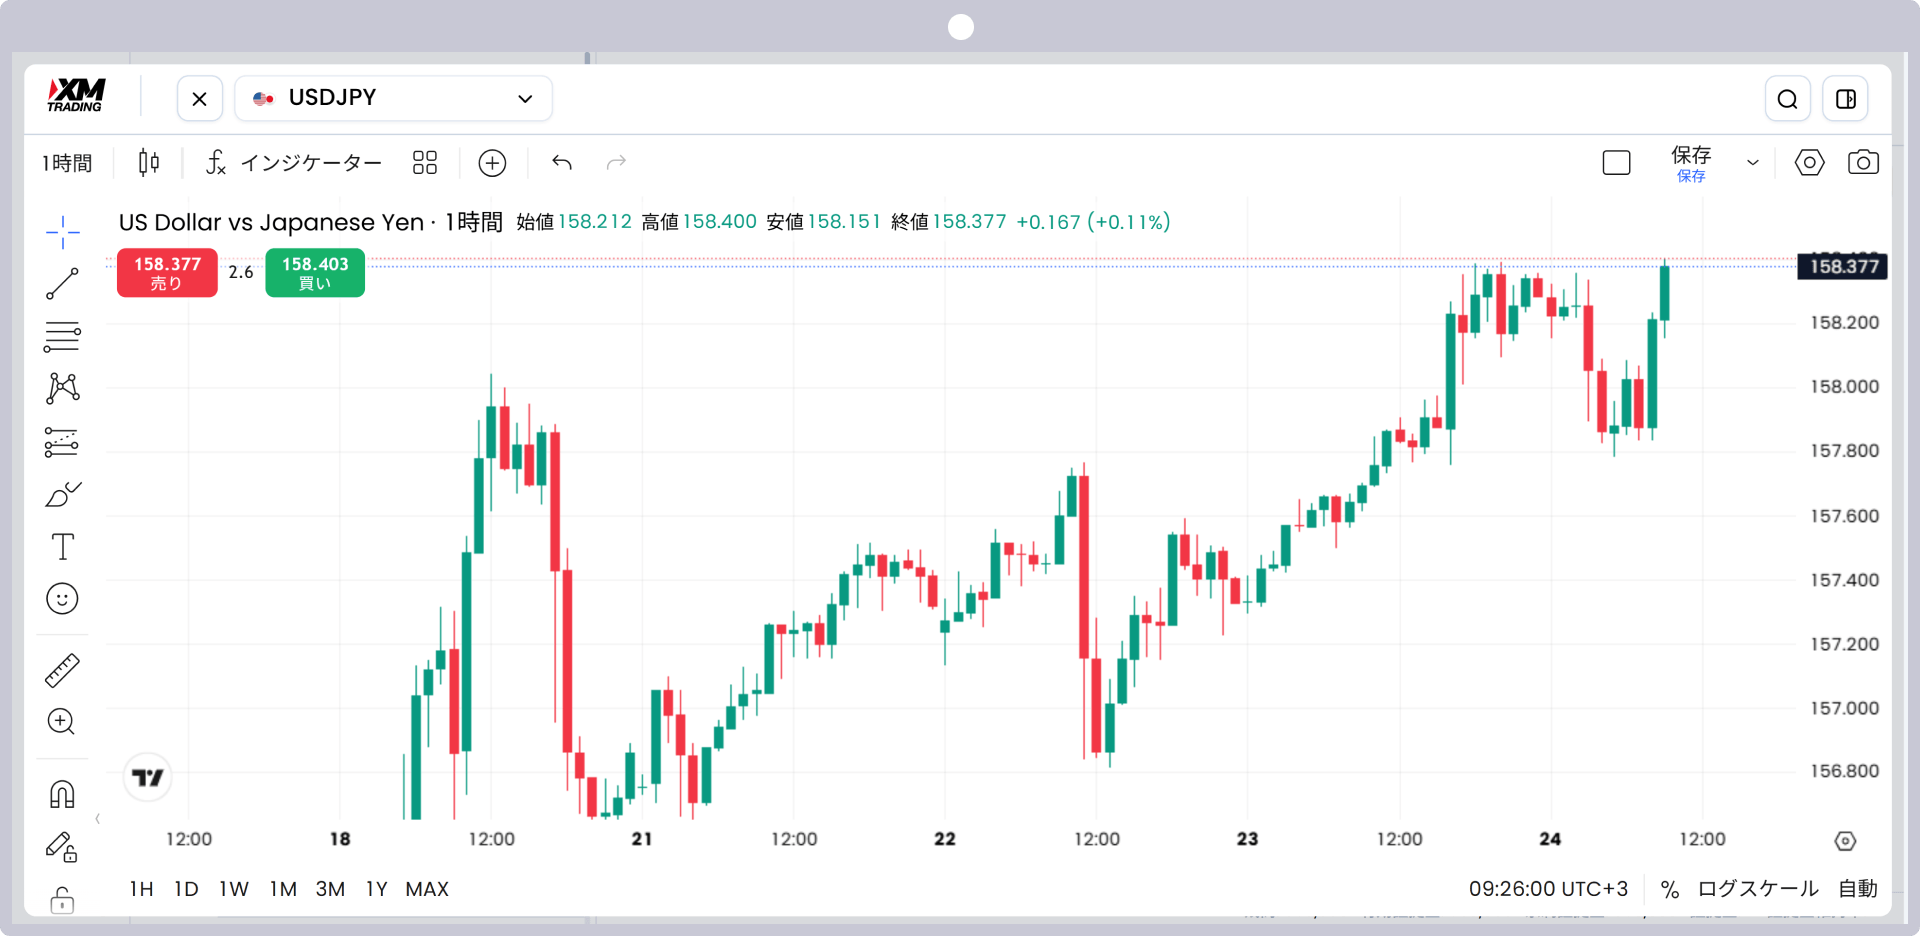1920x936 pixels.
Task: Switch to the 1D range tab
Action: point(186,889)
